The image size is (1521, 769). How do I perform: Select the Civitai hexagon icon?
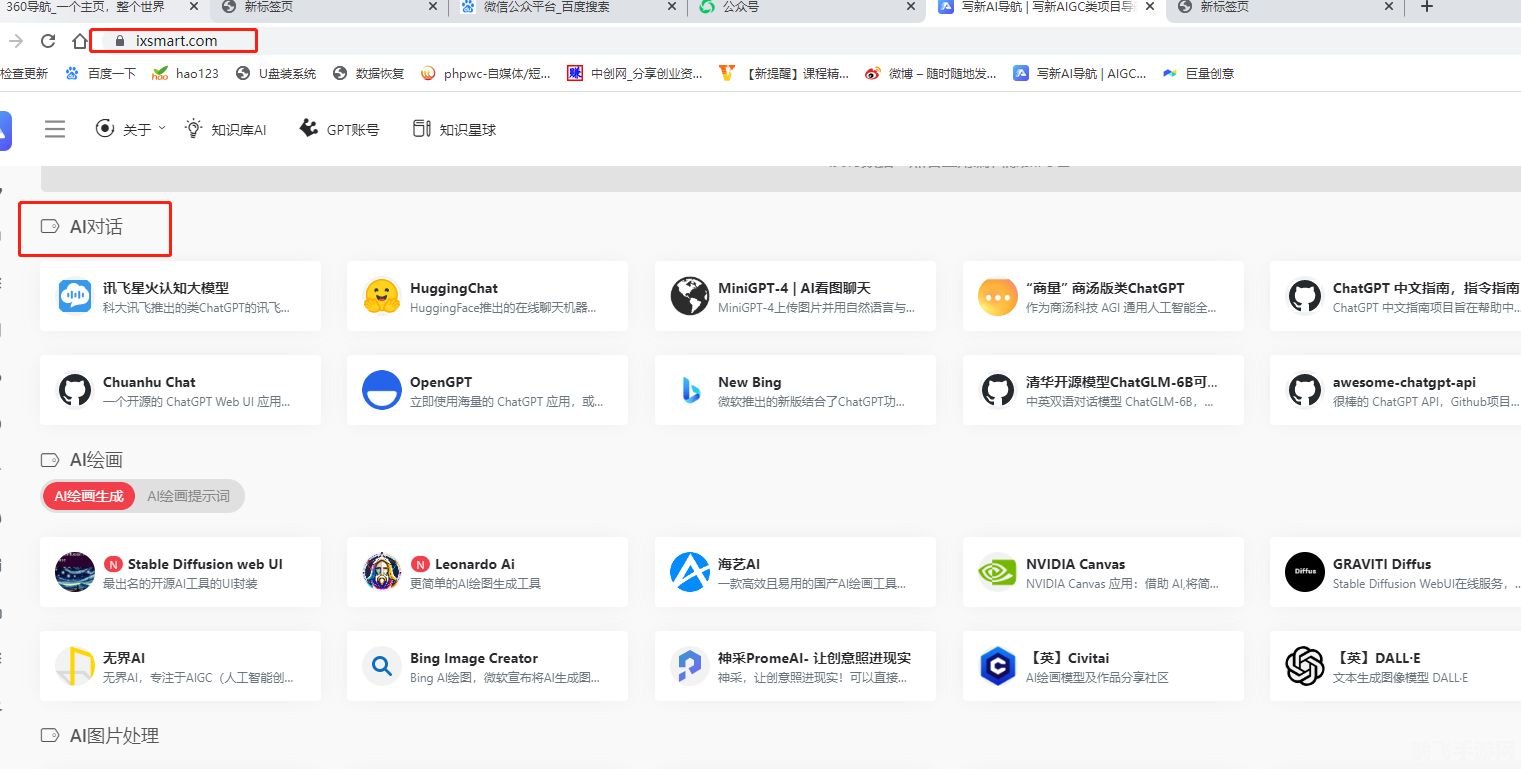pyautogui.click(x=997, y=666)
